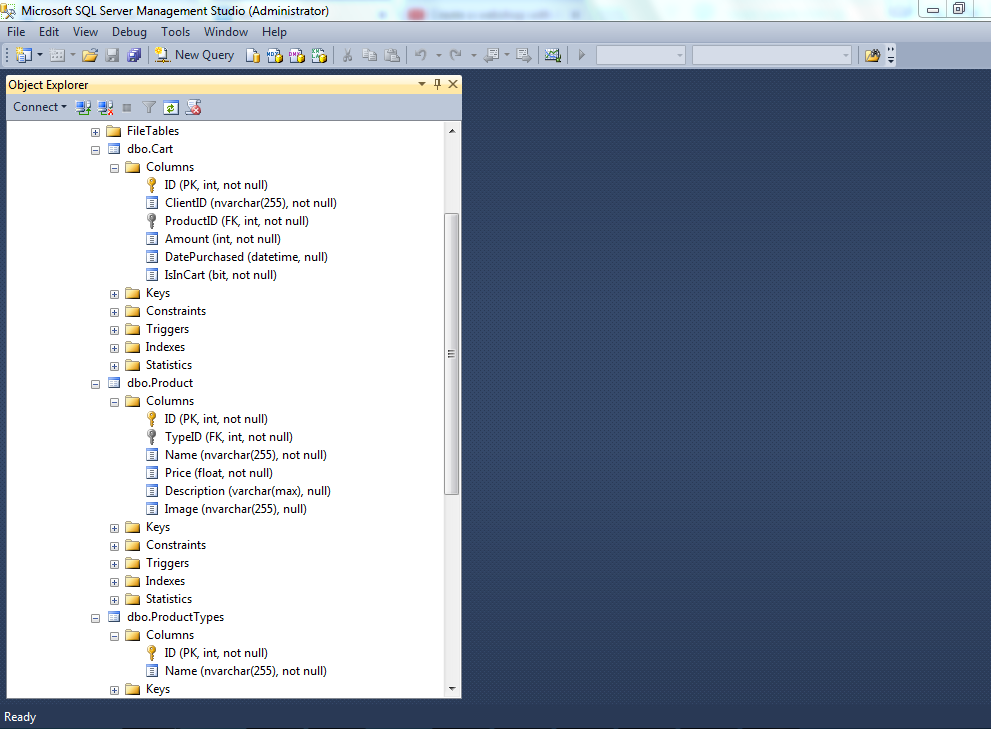This screenshot has height=729, width=991.
Task: Select the DatePurchased (datetime, null) column
Action: coord(246,257)
